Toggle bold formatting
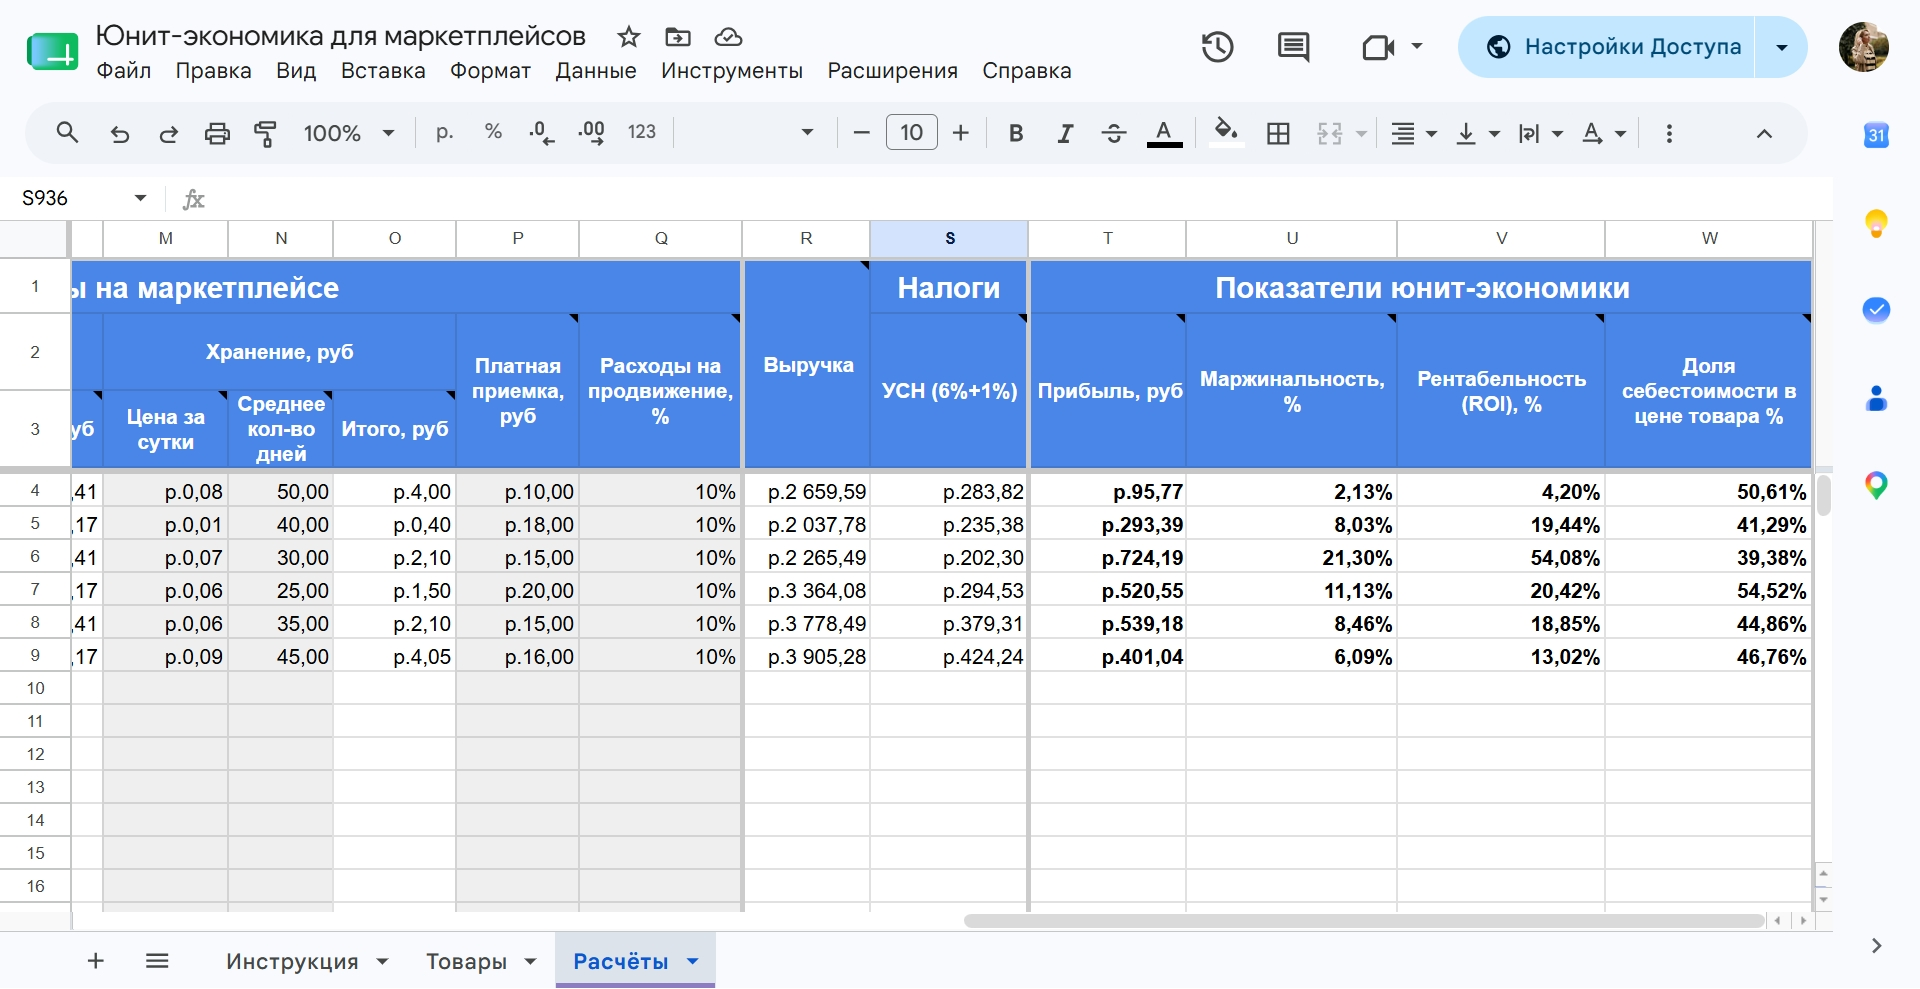Image resolution: width=1920 pixels, height=989 pixels. [x=1016, y=133]
